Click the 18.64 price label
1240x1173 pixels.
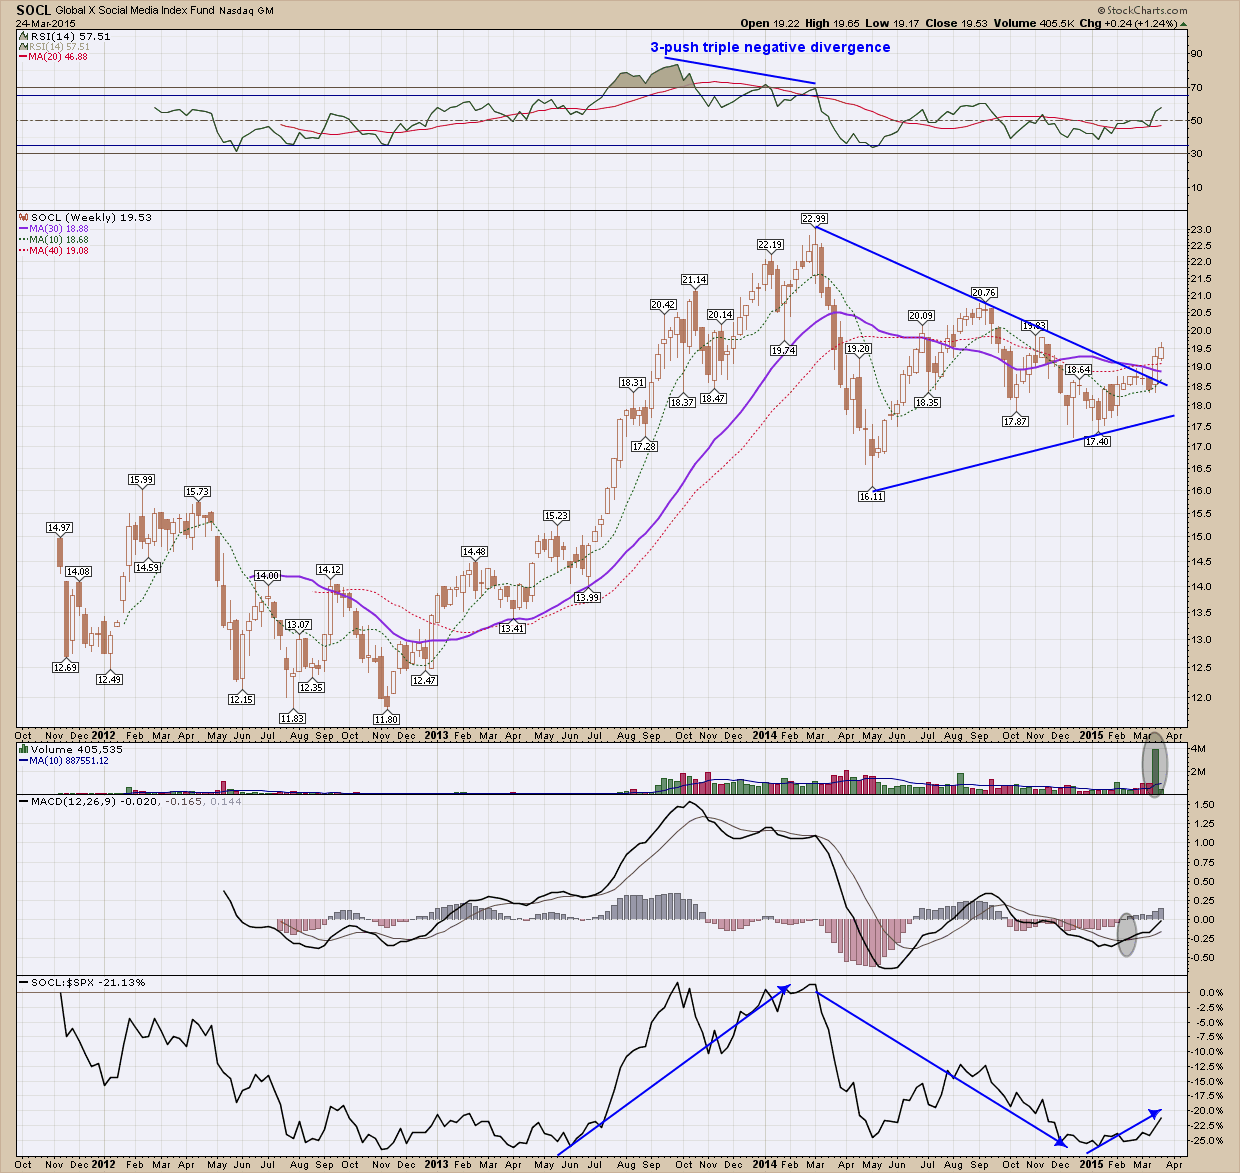pos(1078,369)
